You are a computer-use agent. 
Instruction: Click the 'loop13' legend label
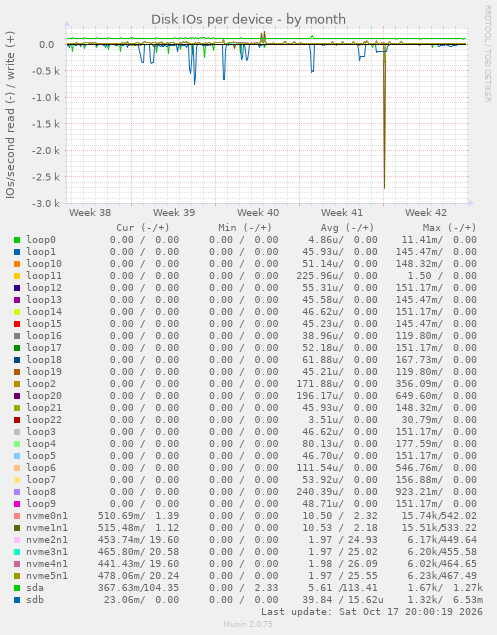pos(44,300)
